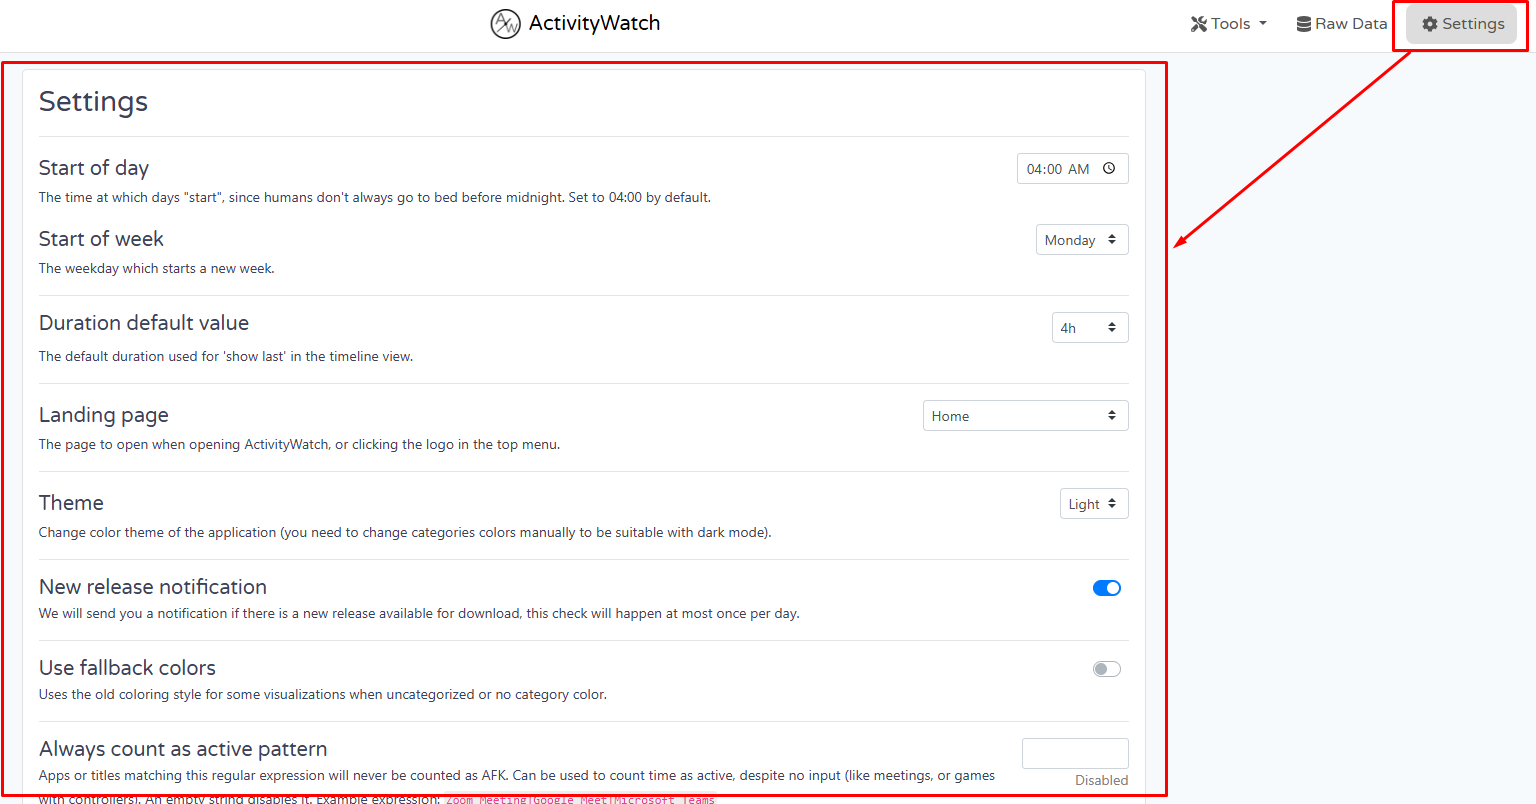Screen dimensions: 1536x804
Task: Click the Settings gear icon
Action: tap(1430, 24)
